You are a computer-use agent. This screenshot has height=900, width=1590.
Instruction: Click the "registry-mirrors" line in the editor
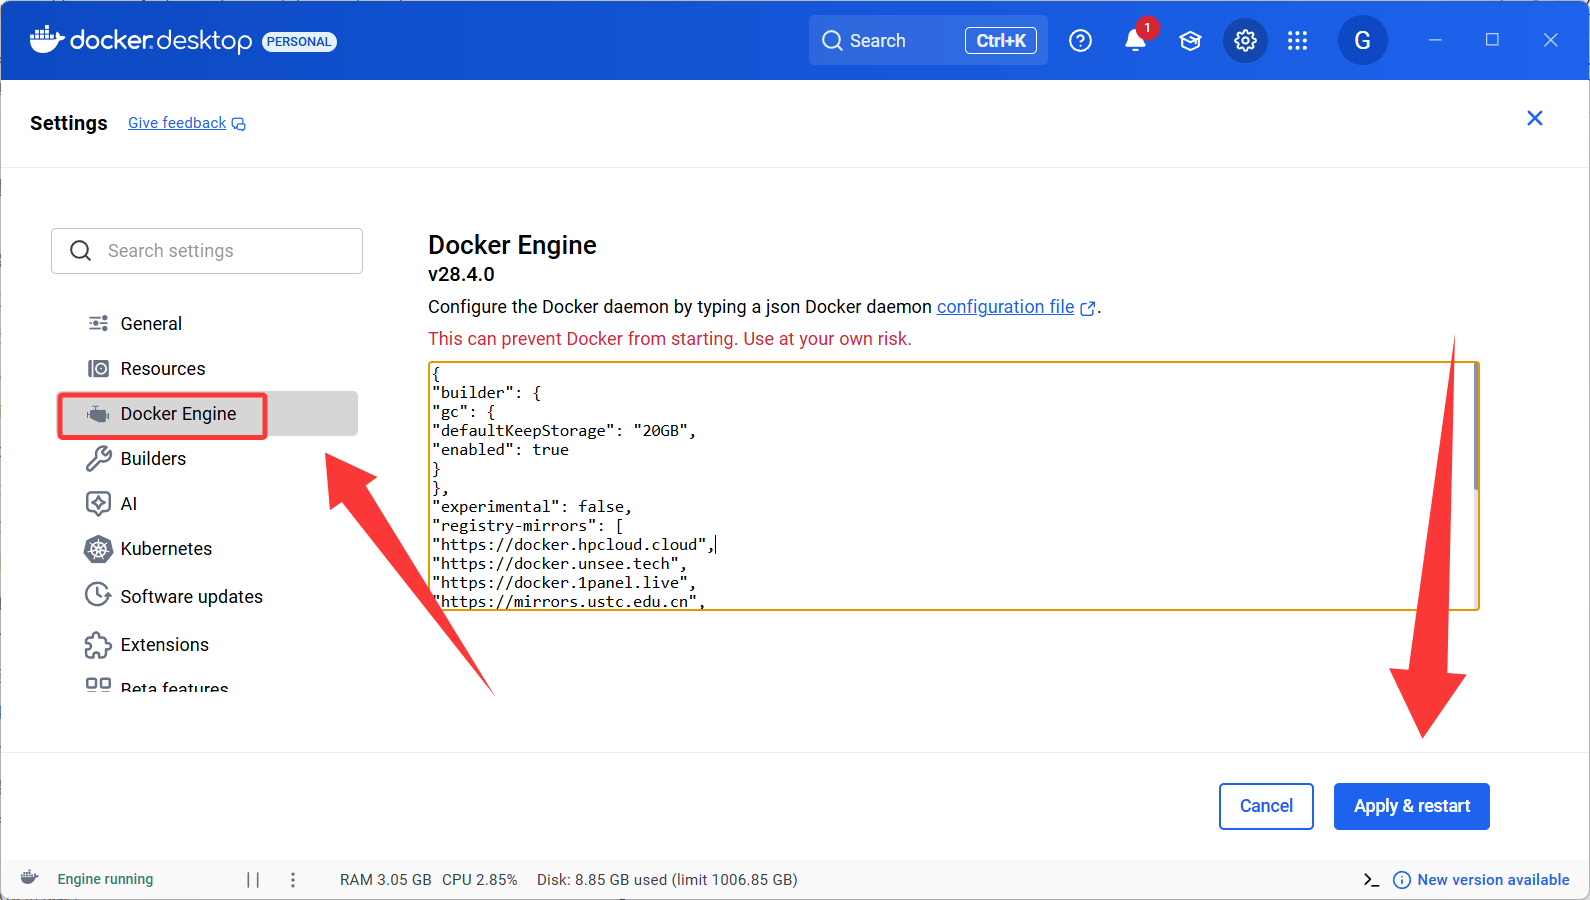tap(528, 526)
